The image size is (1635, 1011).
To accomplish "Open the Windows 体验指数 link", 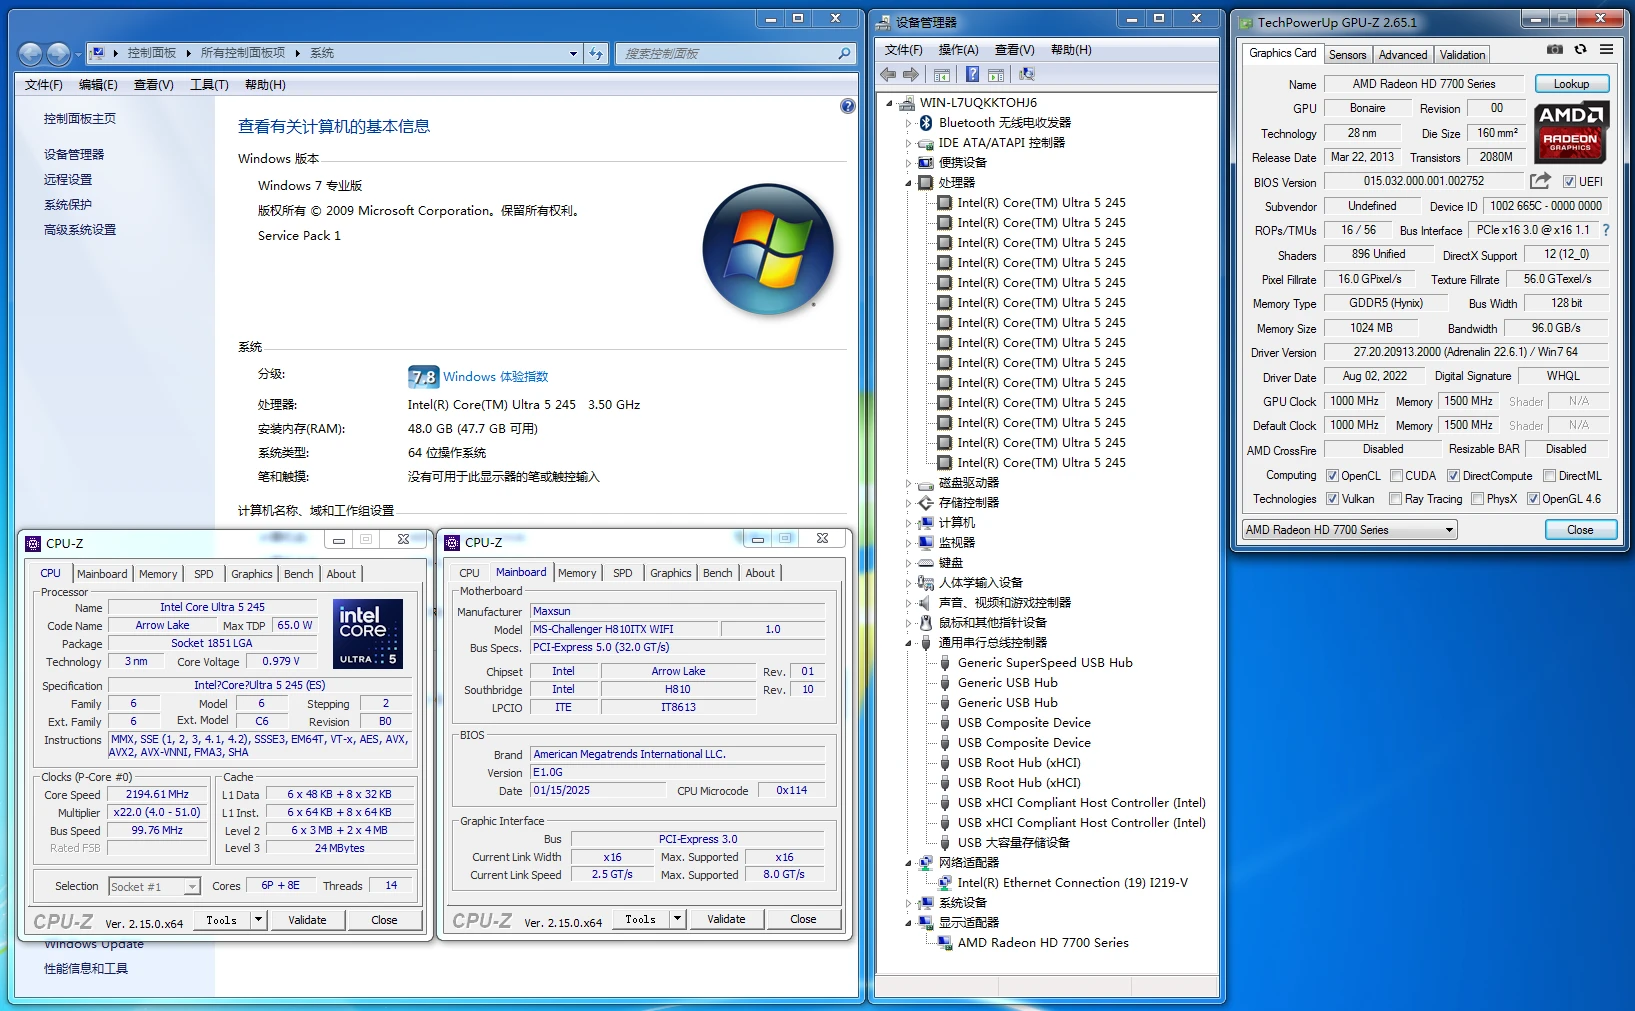I will (x=495, y=377).
